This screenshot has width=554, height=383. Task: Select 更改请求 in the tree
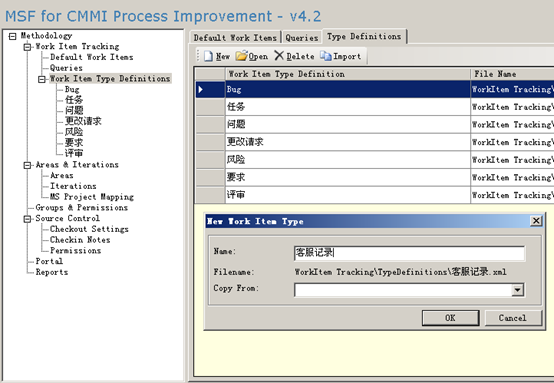coord(83,121)
